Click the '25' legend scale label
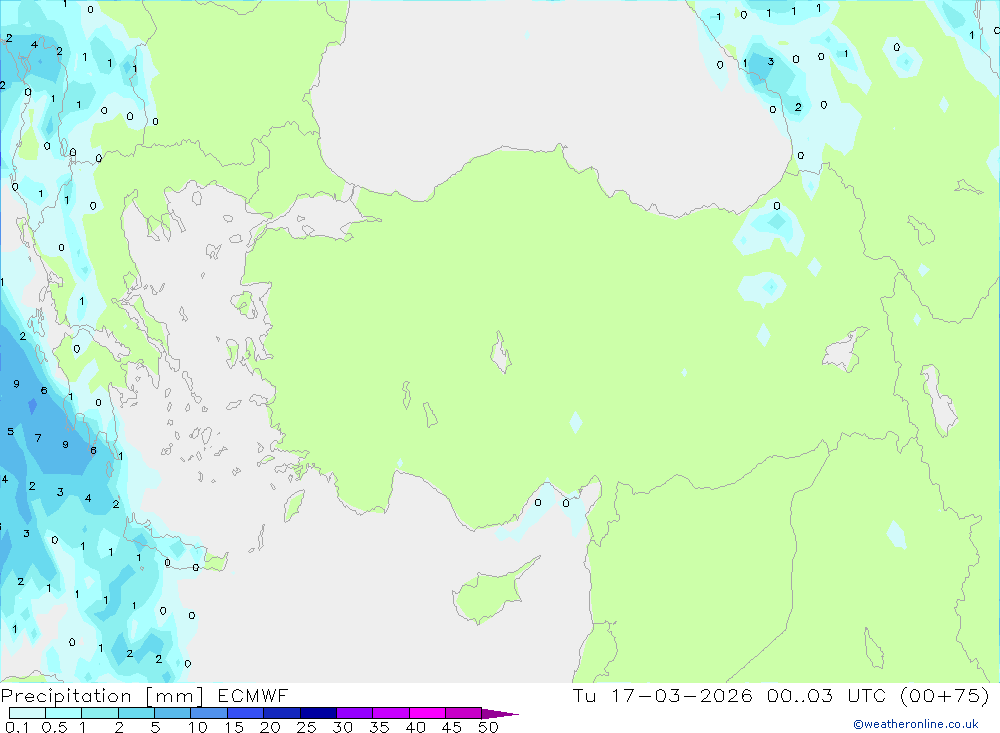This screenshot has width=1000, height=733. click(x=307, y=727)
